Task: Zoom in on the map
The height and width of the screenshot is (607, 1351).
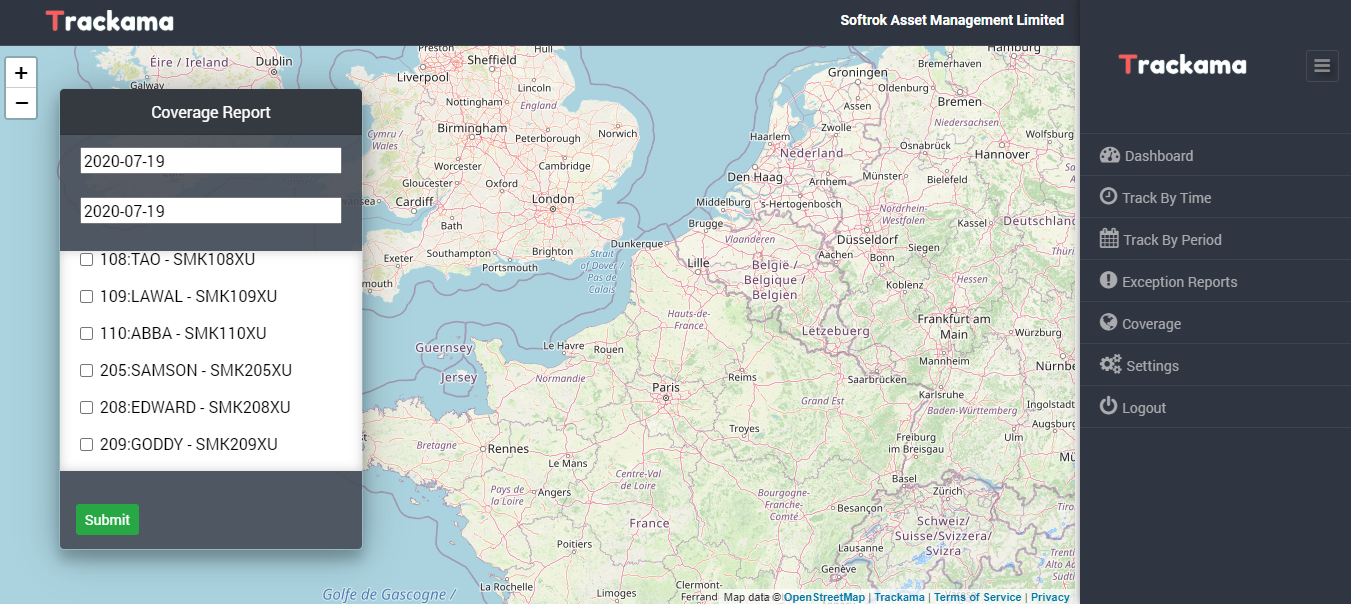Action: 21,73
